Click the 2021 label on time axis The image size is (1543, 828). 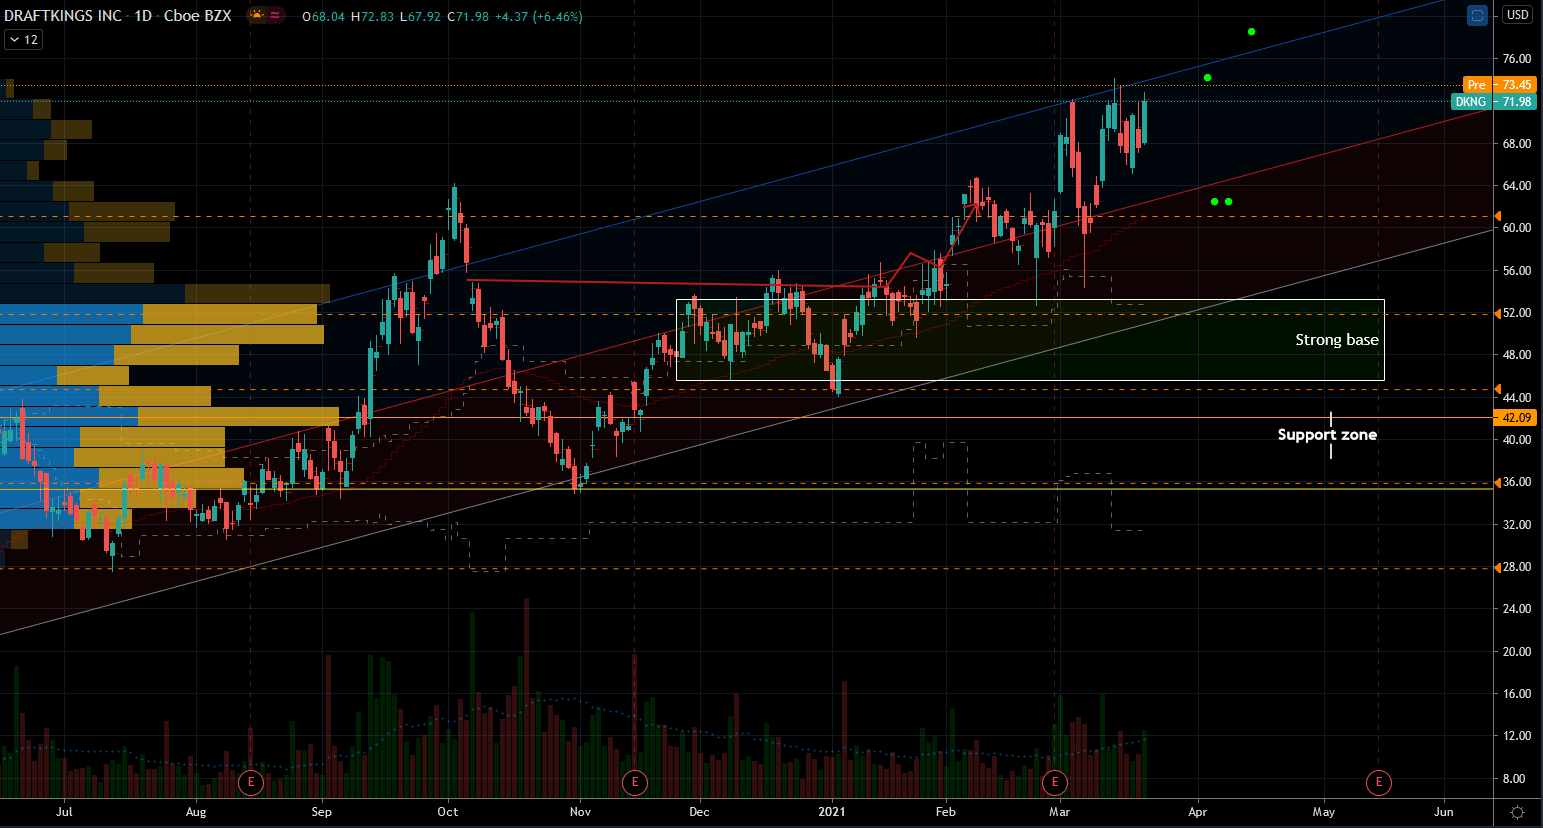click(x=832, y=812)
